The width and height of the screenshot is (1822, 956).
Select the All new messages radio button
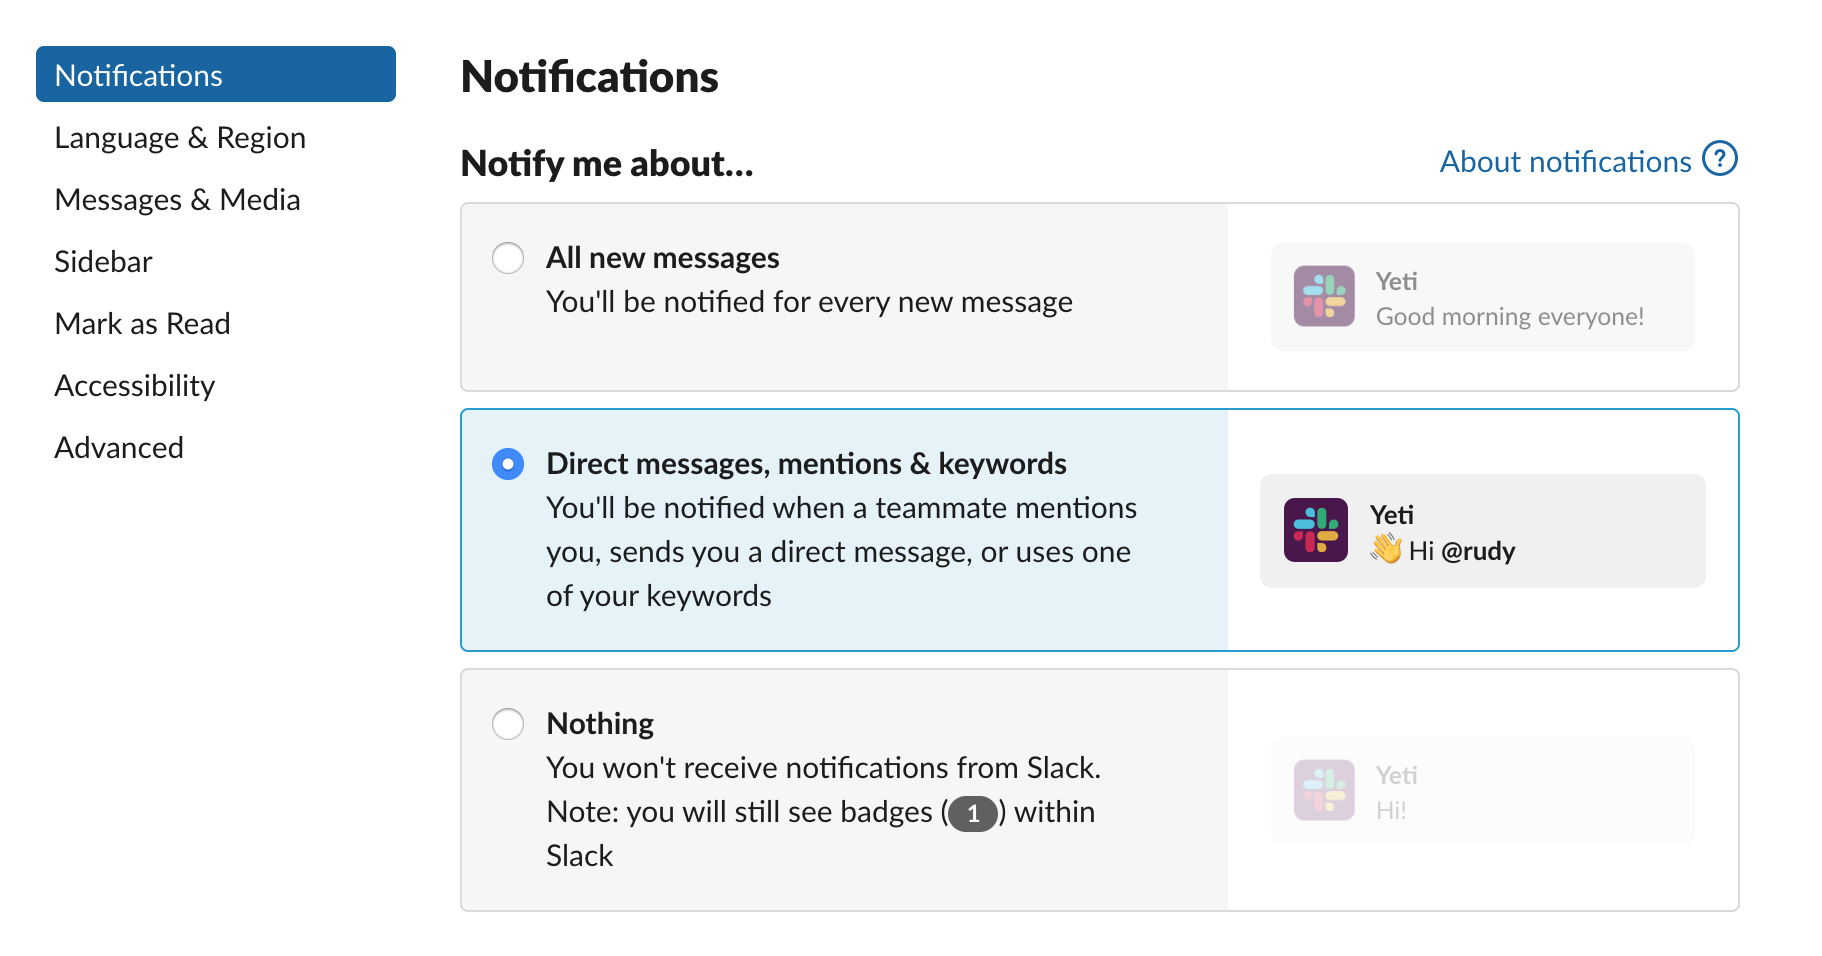coord(508,258)
